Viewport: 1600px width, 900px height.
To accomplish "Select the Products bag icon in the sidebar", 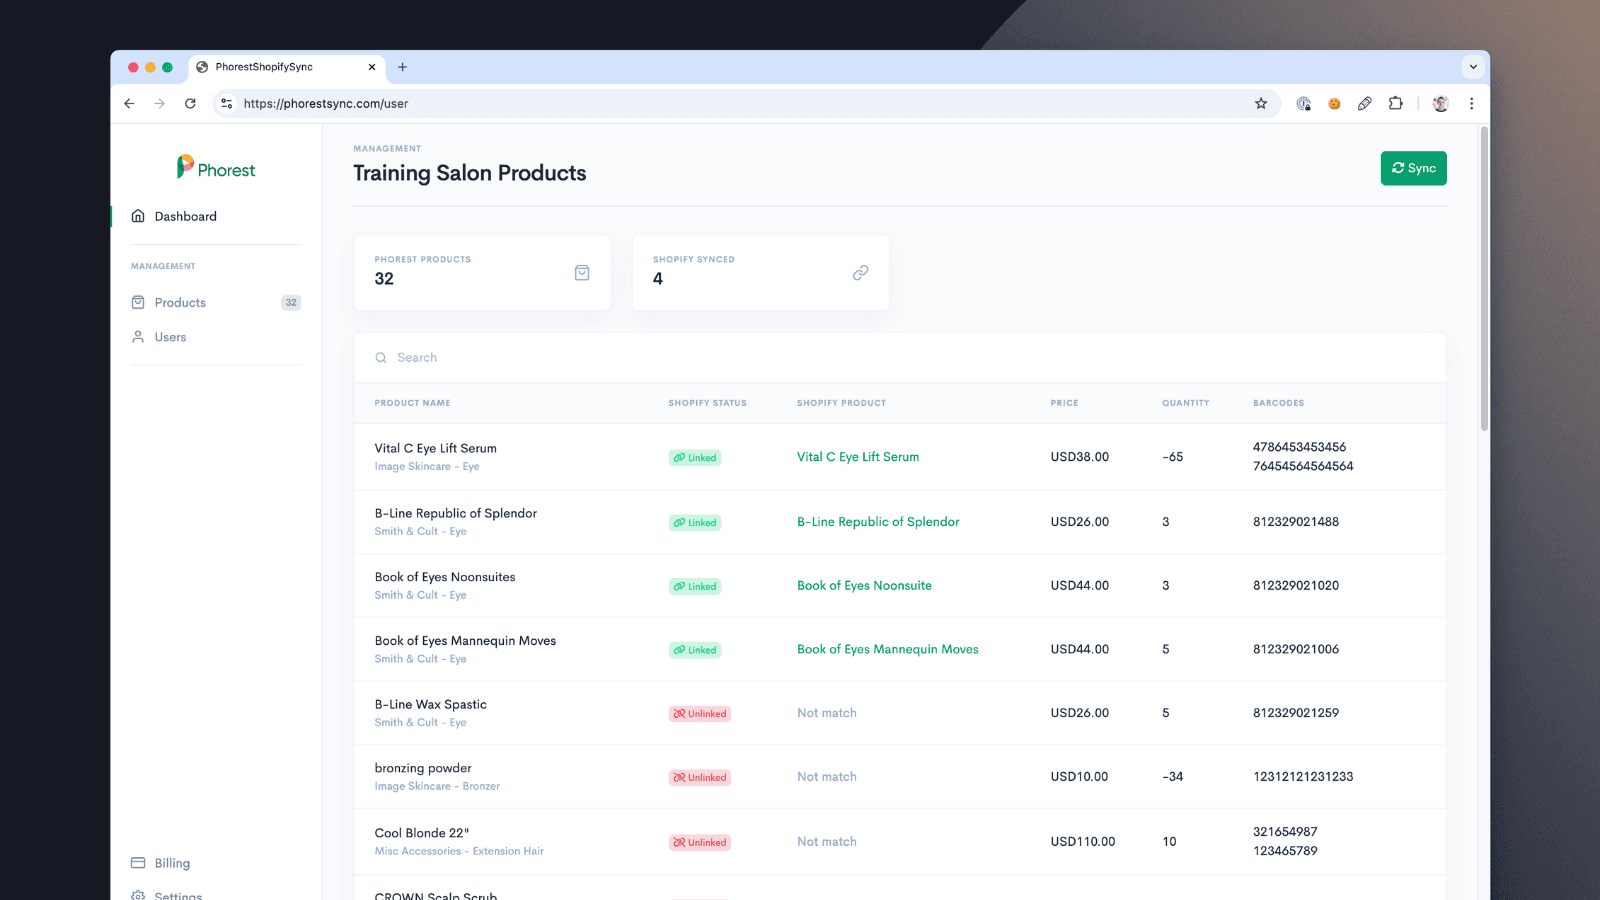I will pyautogui.click(x=138, y=302).
